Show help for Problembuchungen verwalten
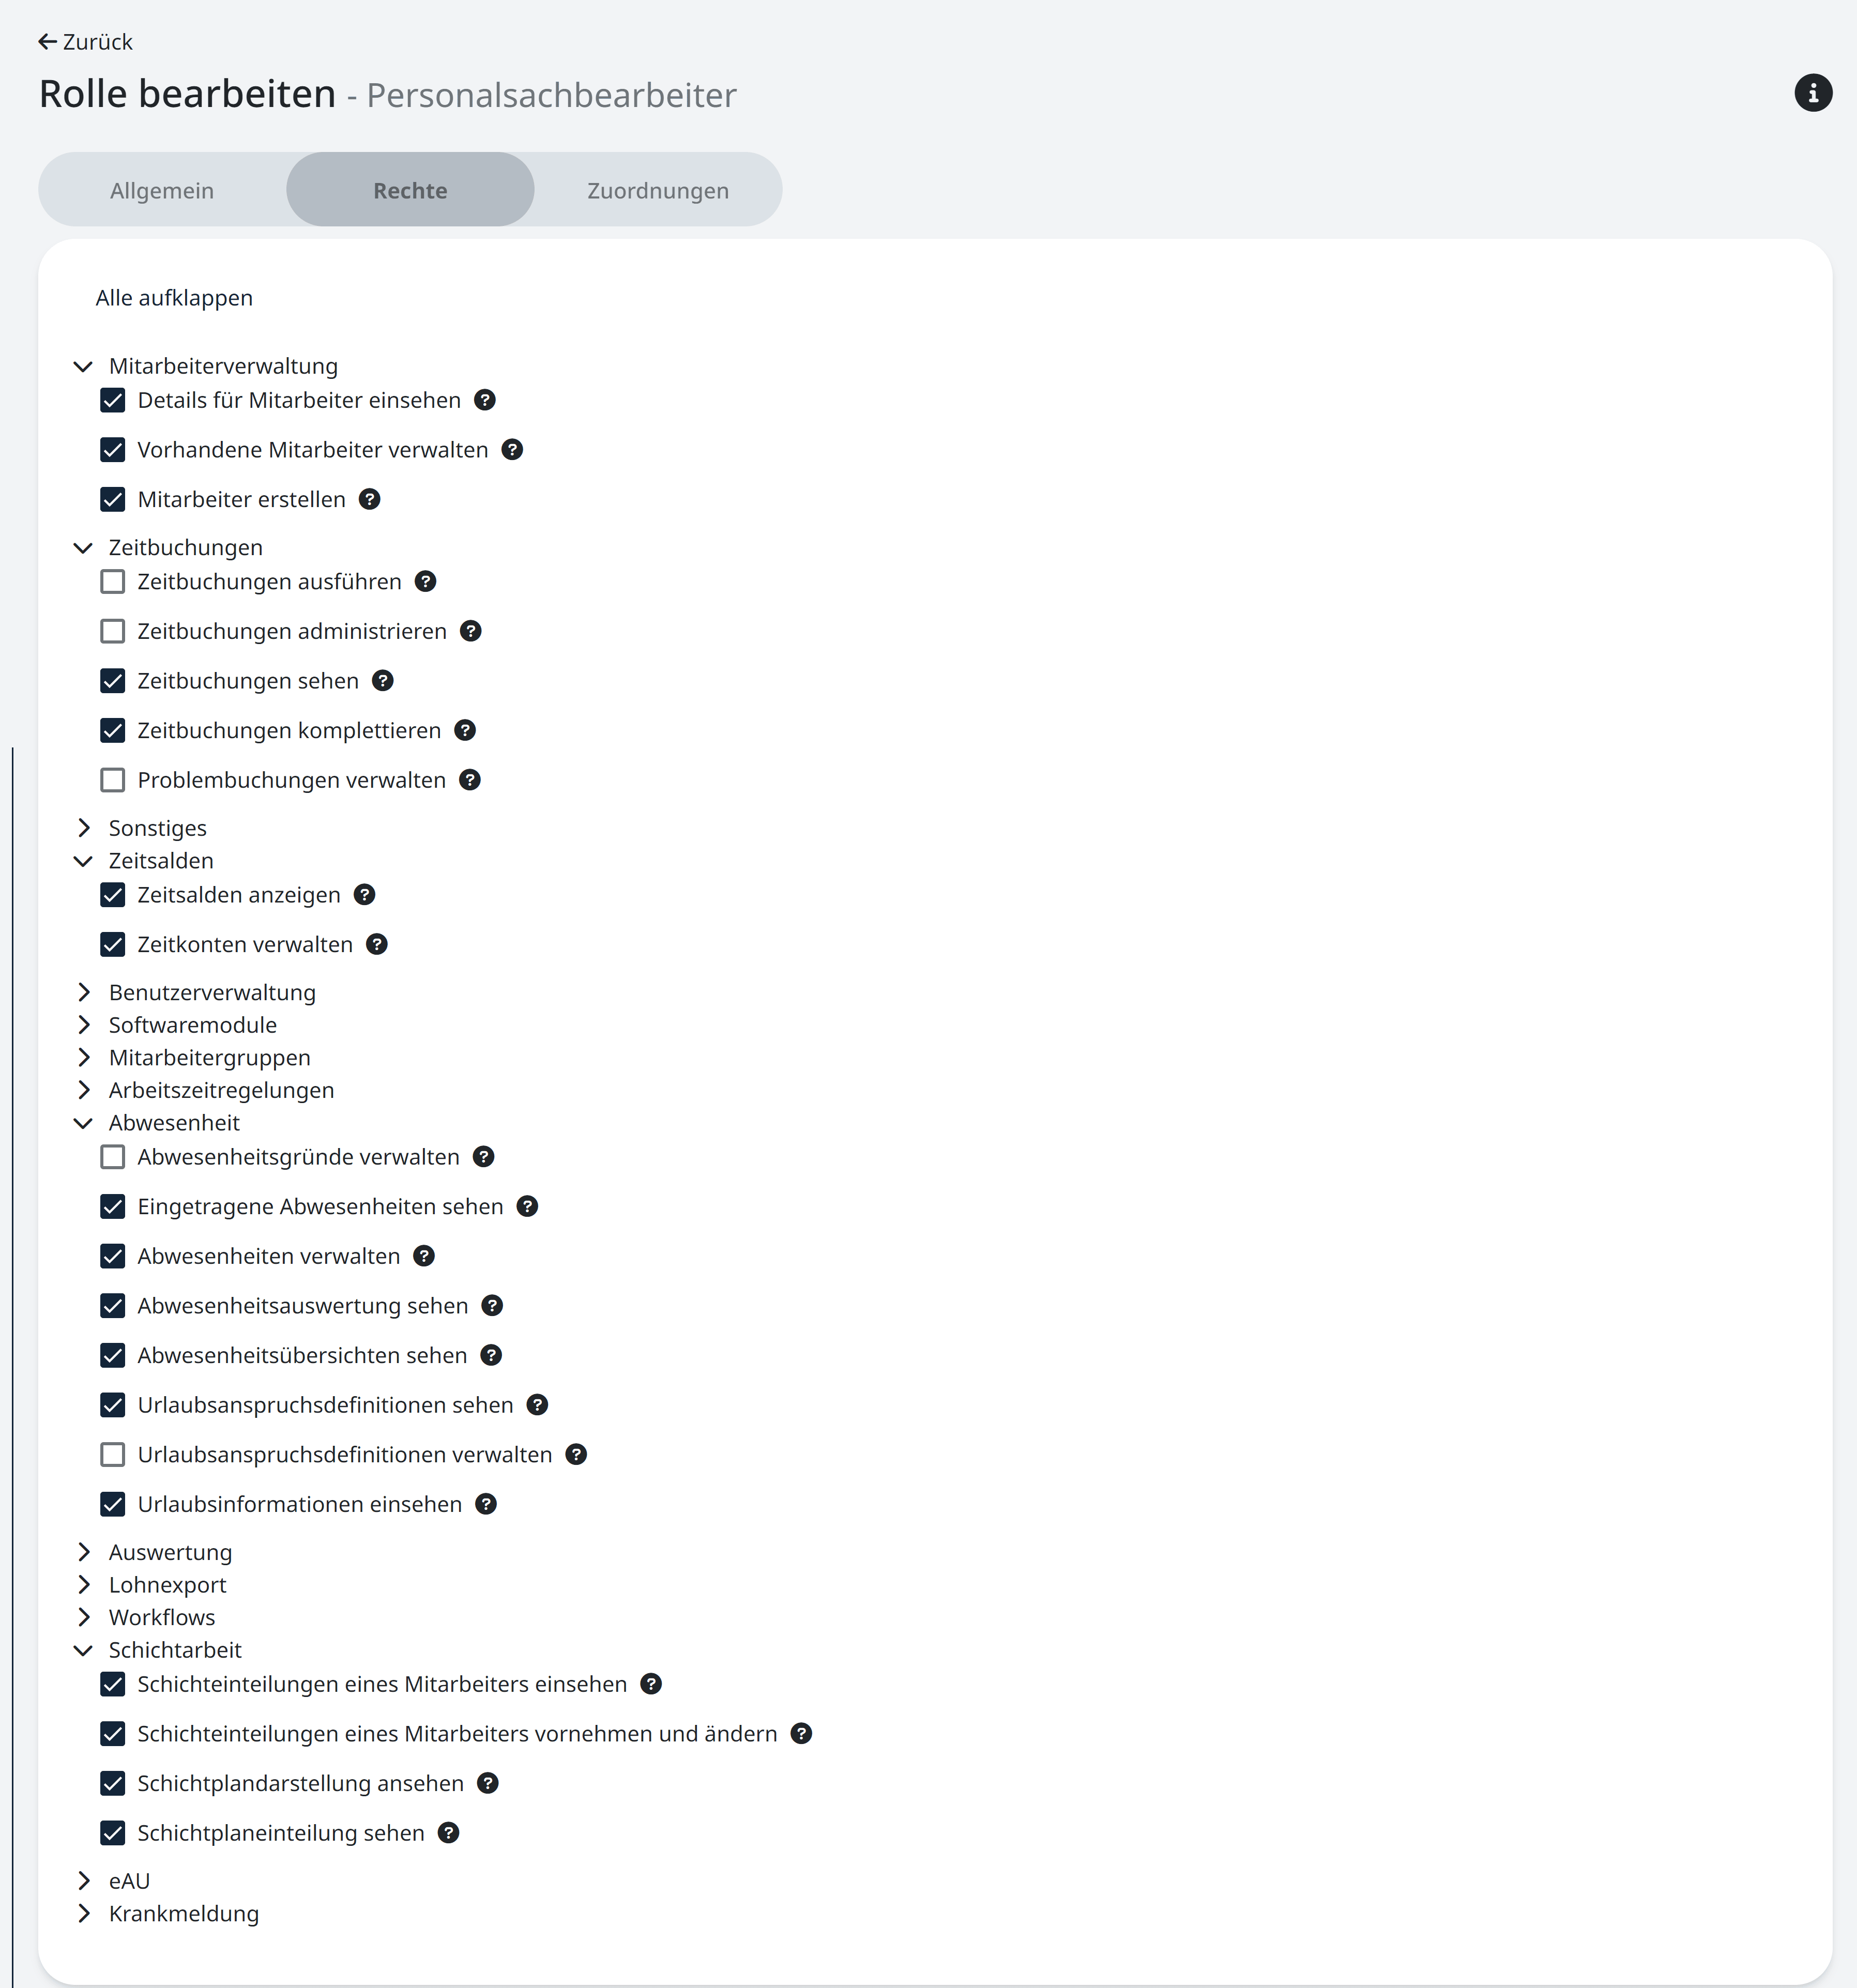This screenshot has height=1988, width=1857. coord(470,780)
